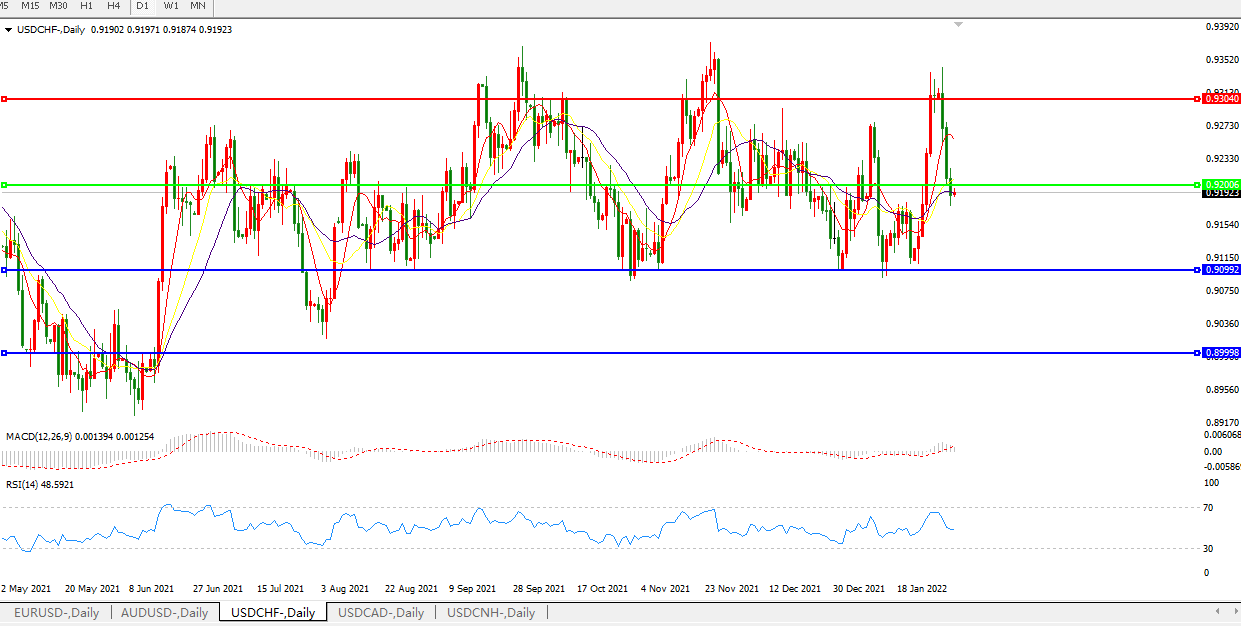Open the USDCHF chart title dropdown arrow
The image size is (1241, 626).
pos(9,30)
